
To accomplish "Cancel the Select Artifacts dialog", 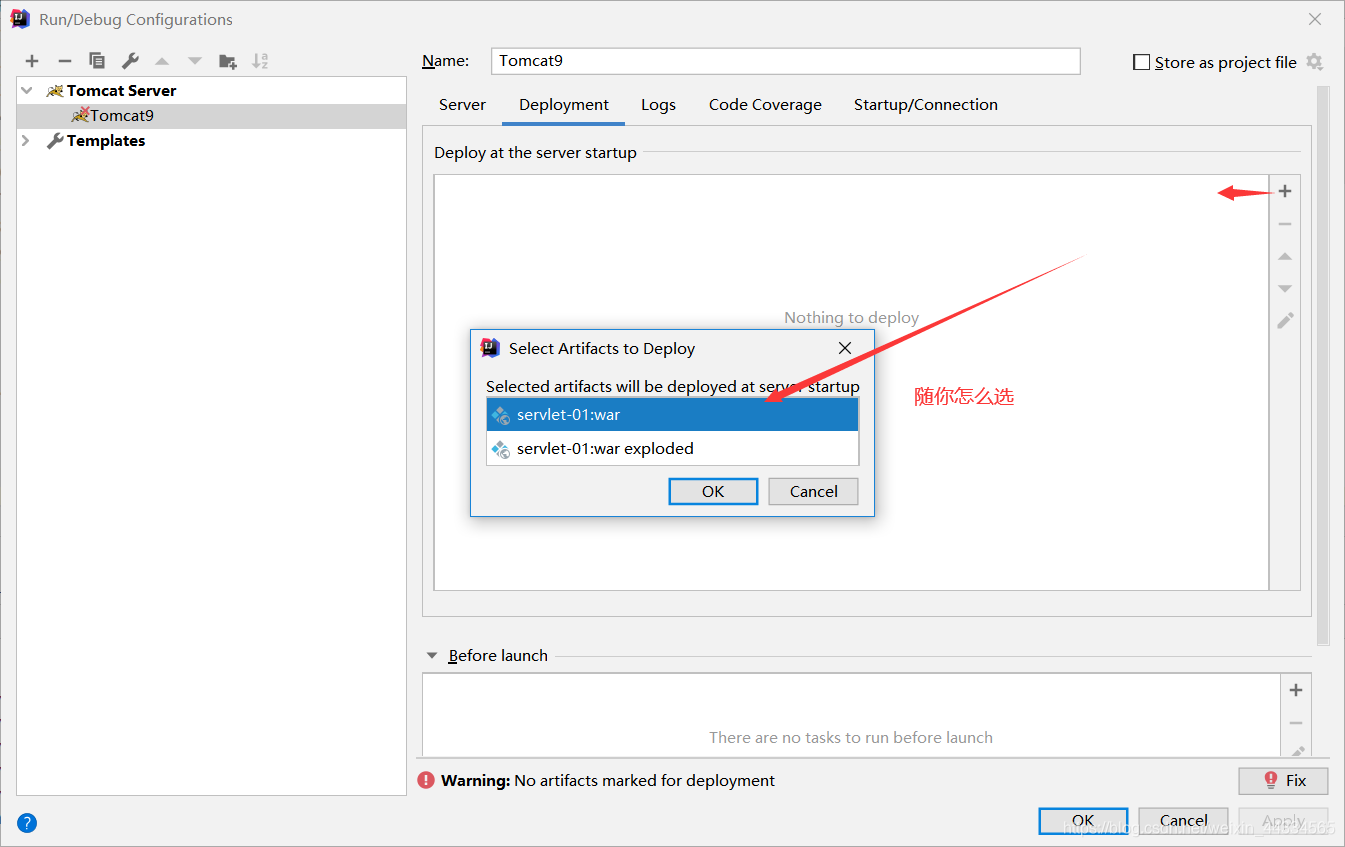I will 814,491.
